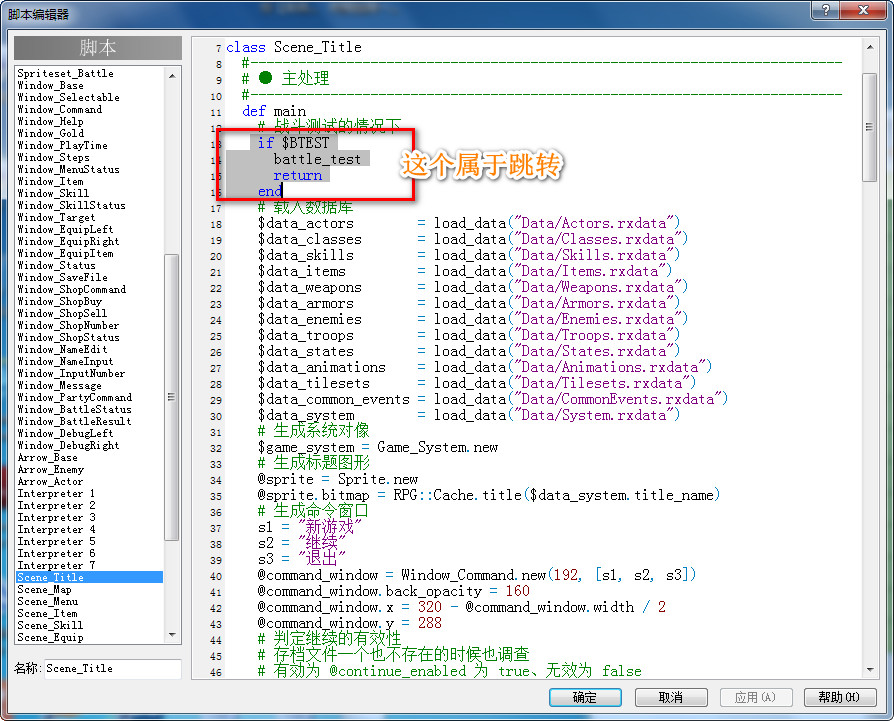Click the script list scroll-down arrow
The width and height of the screenshot is (894, 721).
point(172,635)
